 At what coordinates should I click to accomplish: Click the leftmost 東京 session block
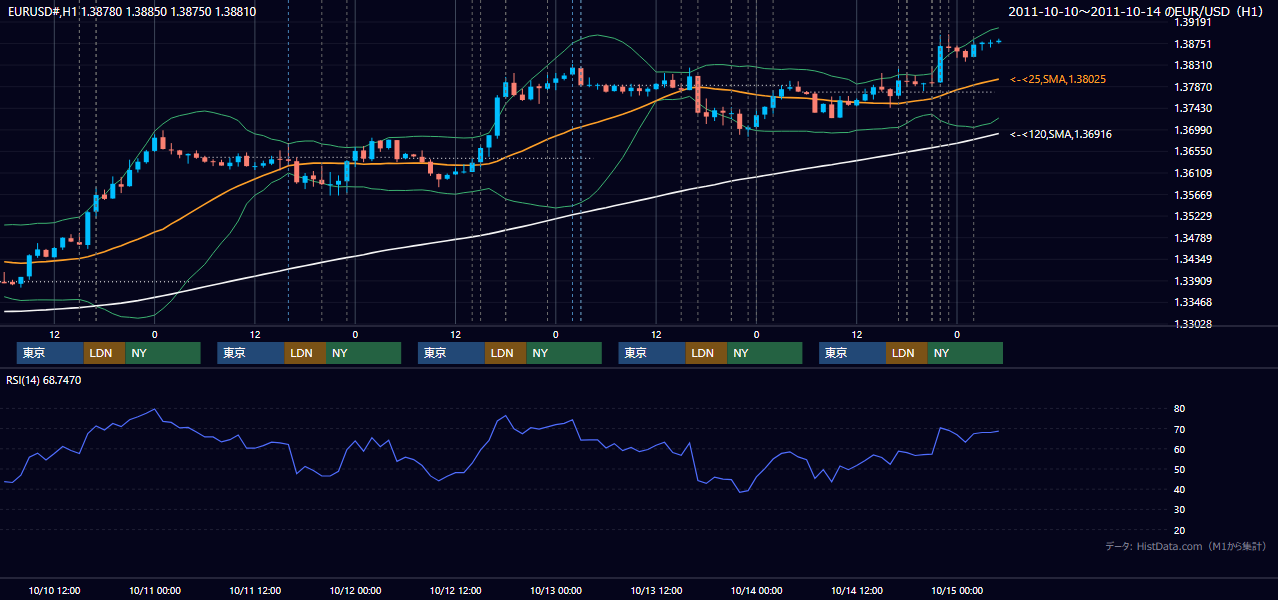click(50, 353)
